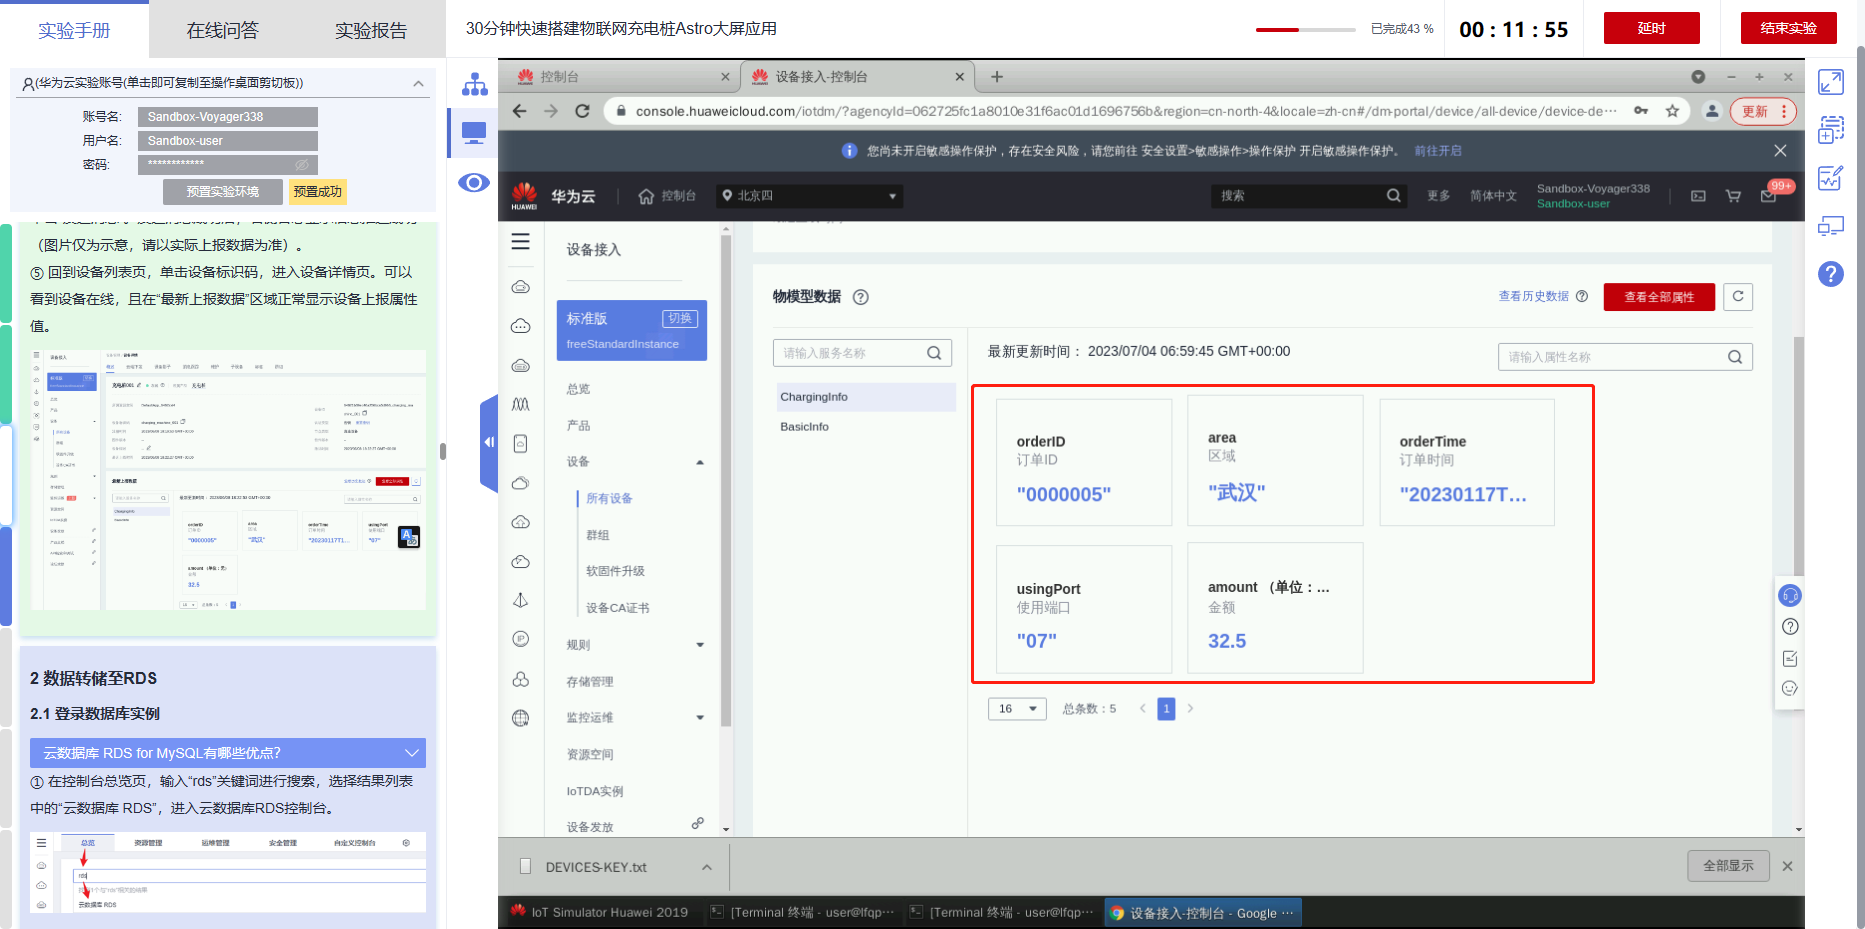Open a new browser tab
Image resolution: width=1865 pixels, height=929 pixels.
pyautogui.click(x=997, y=76)
